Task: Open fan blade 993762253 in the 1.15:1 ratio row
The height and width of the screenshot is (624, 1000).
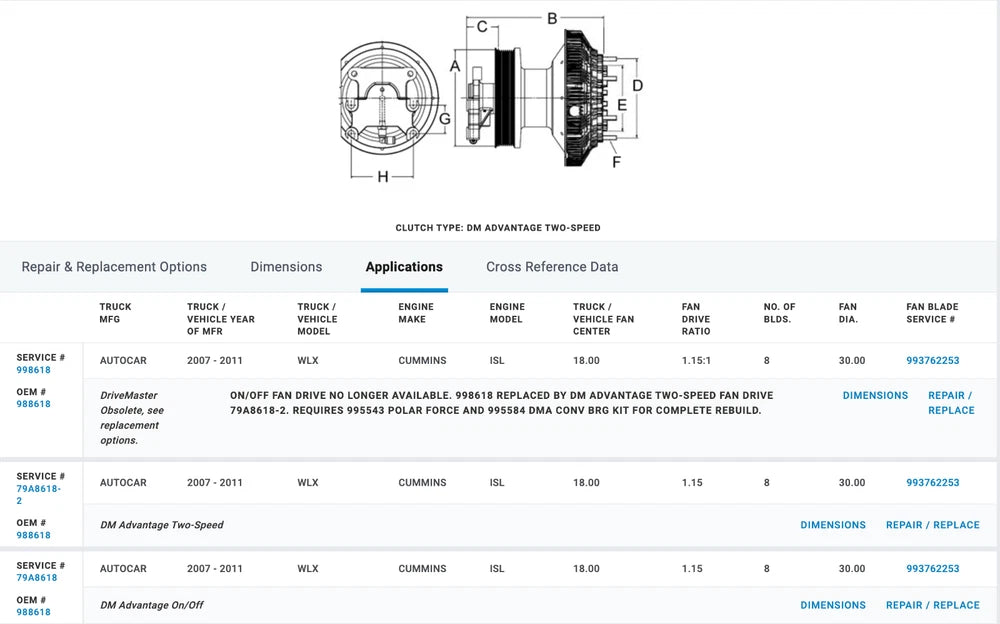Action: (x=932, y=361)
